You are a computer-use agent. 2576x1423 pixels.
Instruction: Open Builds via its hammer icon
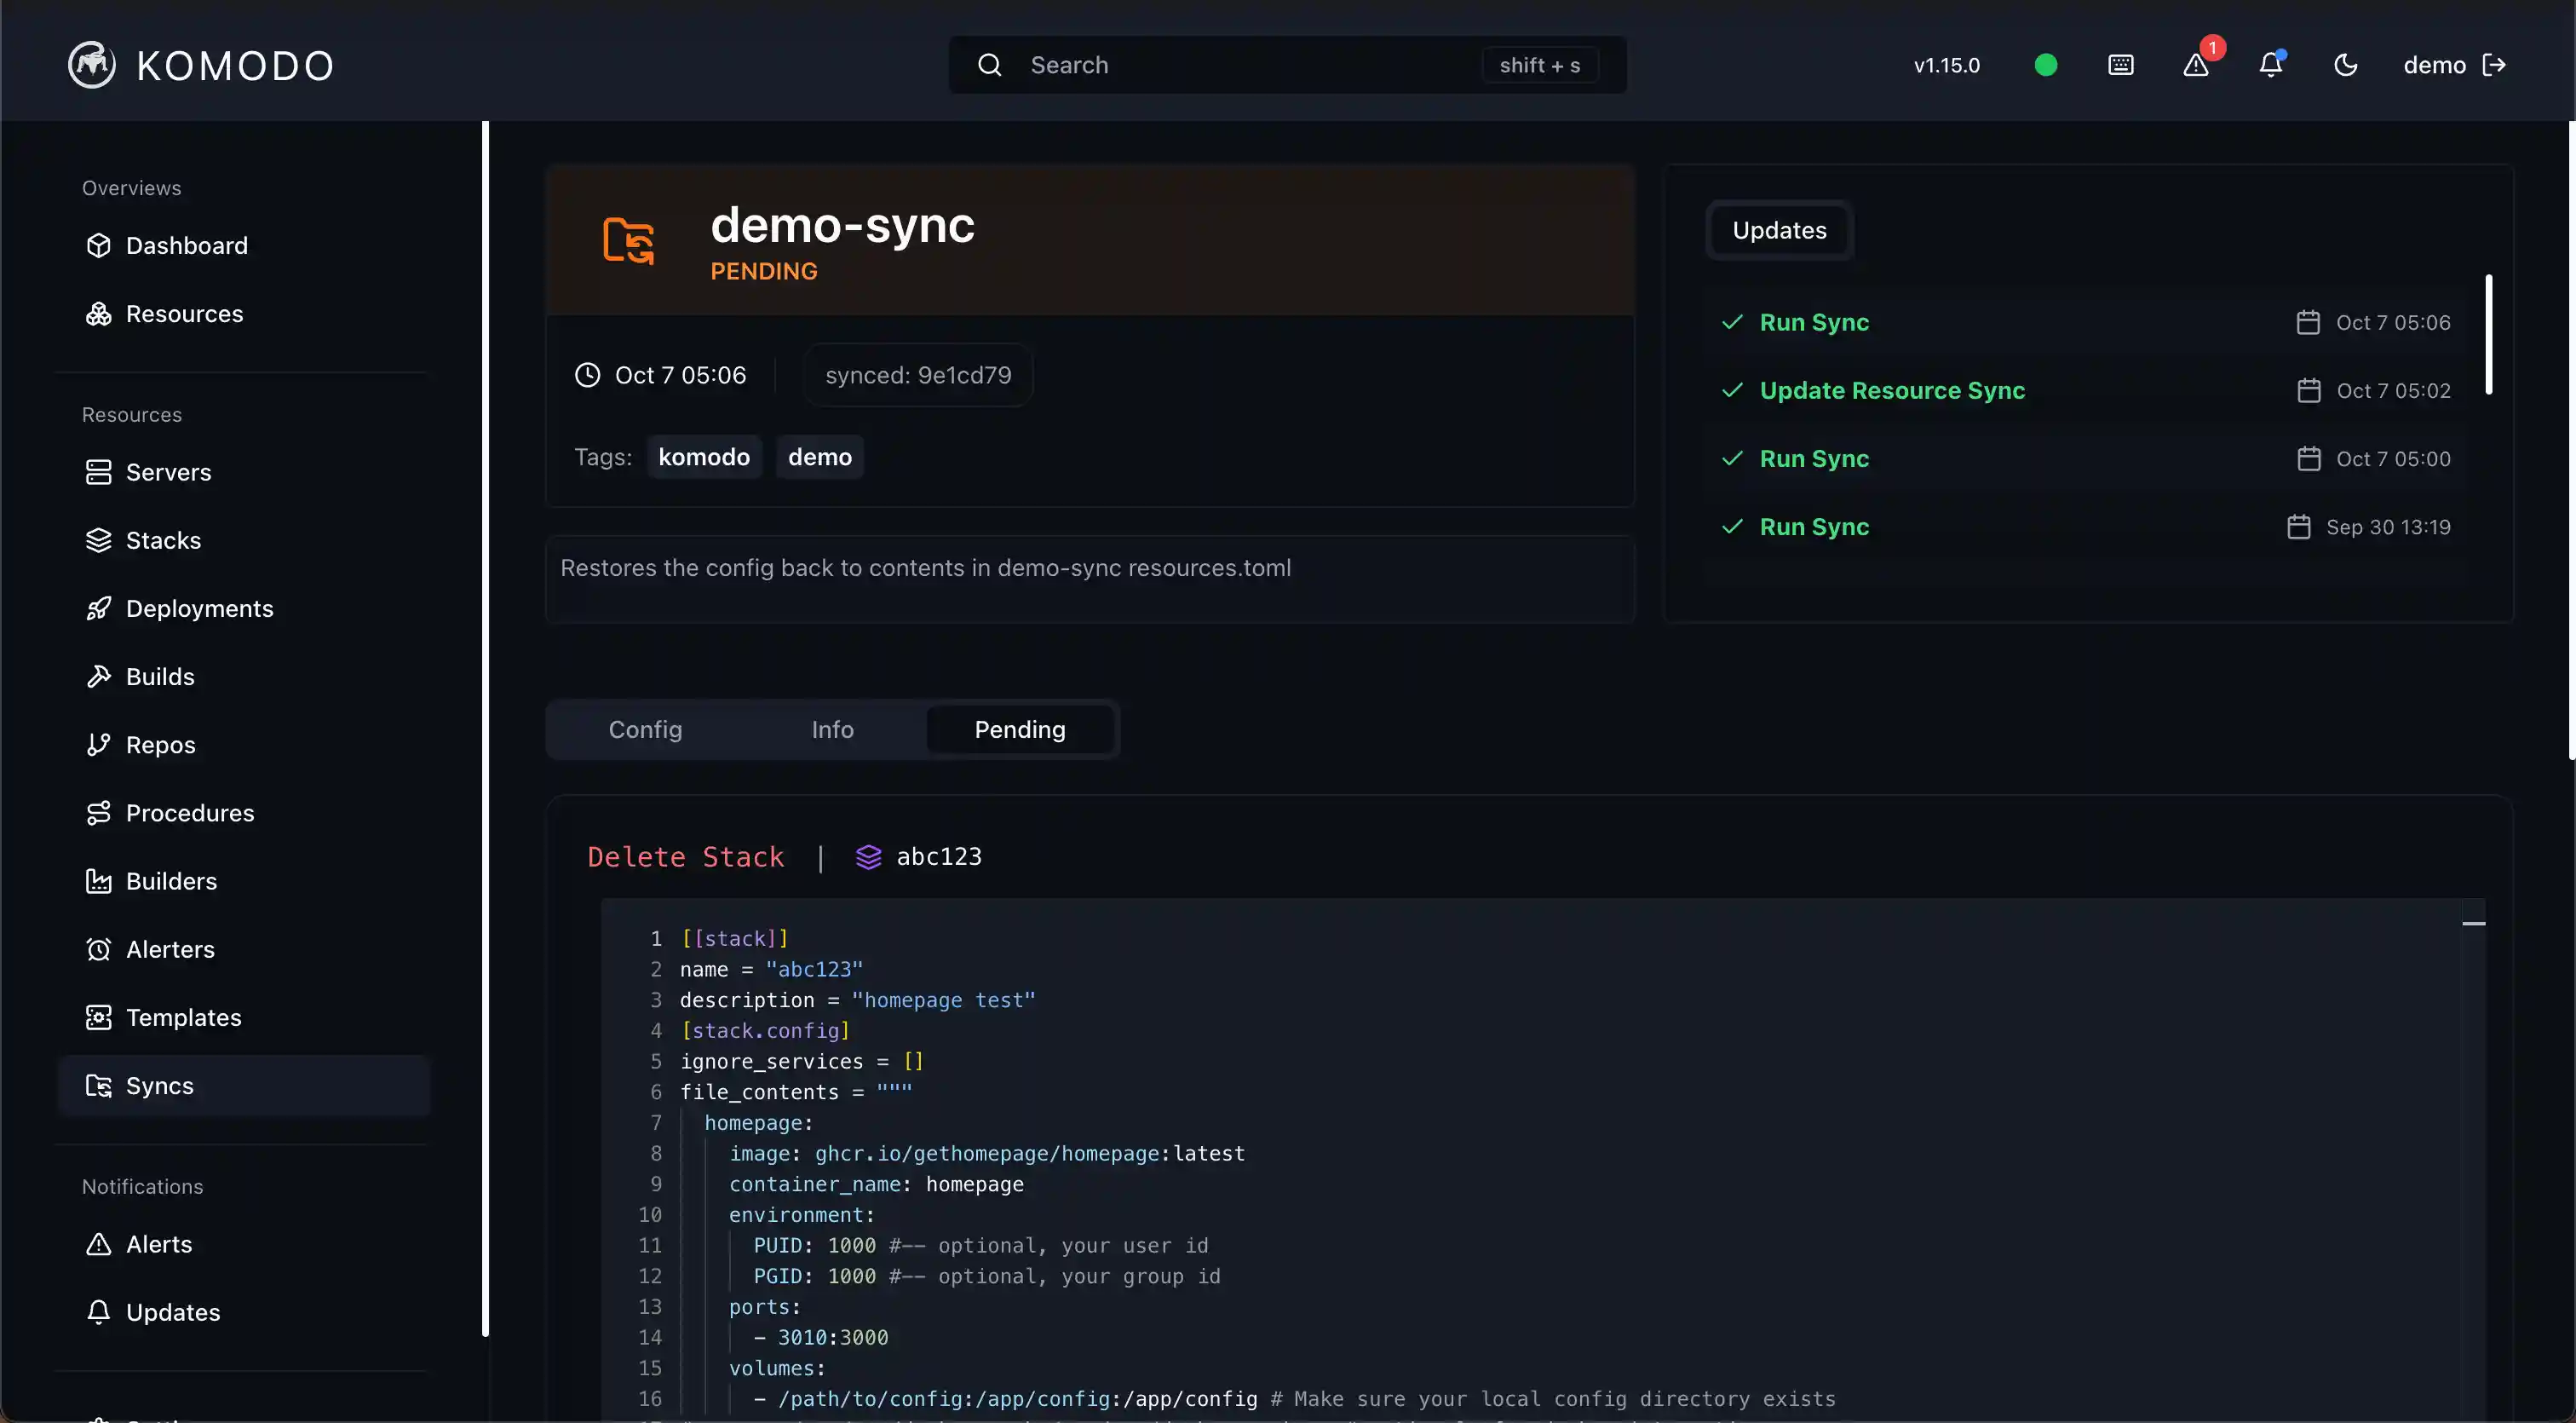[x=99, y=676]
